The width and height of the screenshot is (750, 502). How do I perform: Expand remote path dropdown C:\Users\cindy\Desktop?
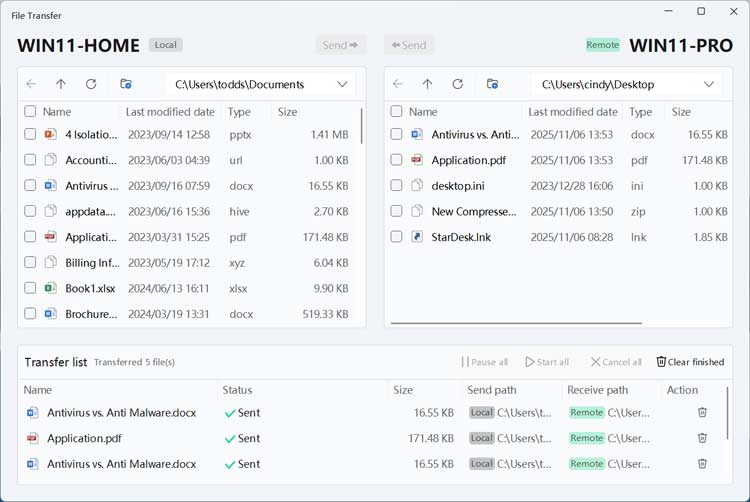[709, 84]
